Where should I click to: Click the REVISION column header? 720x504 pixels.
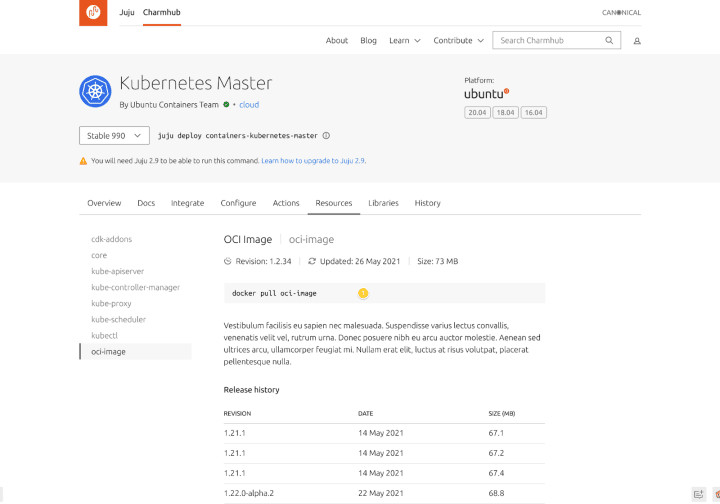click(237, 414)
